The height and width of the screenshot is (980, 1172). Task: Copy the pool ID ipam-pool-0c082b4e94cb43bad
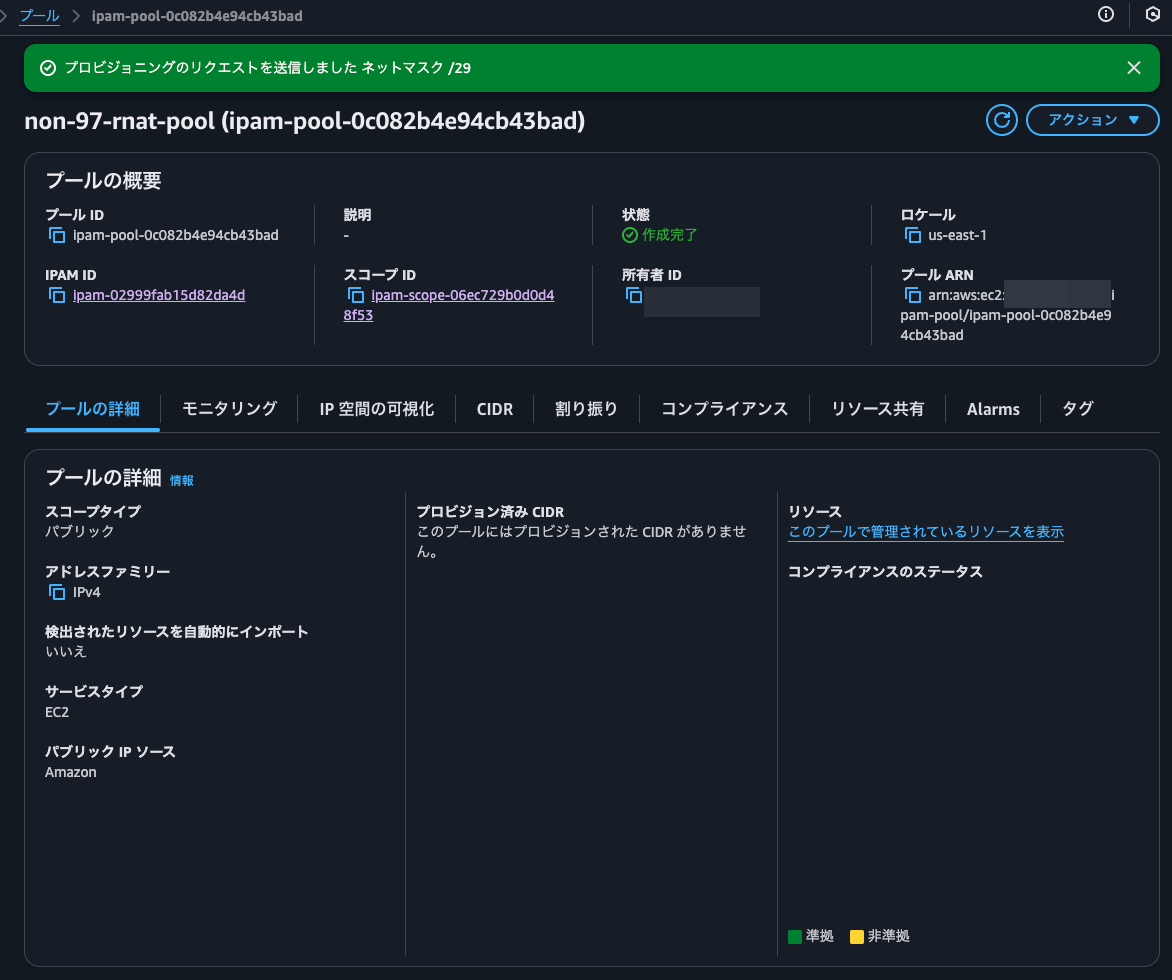click(x=57, y=235)
